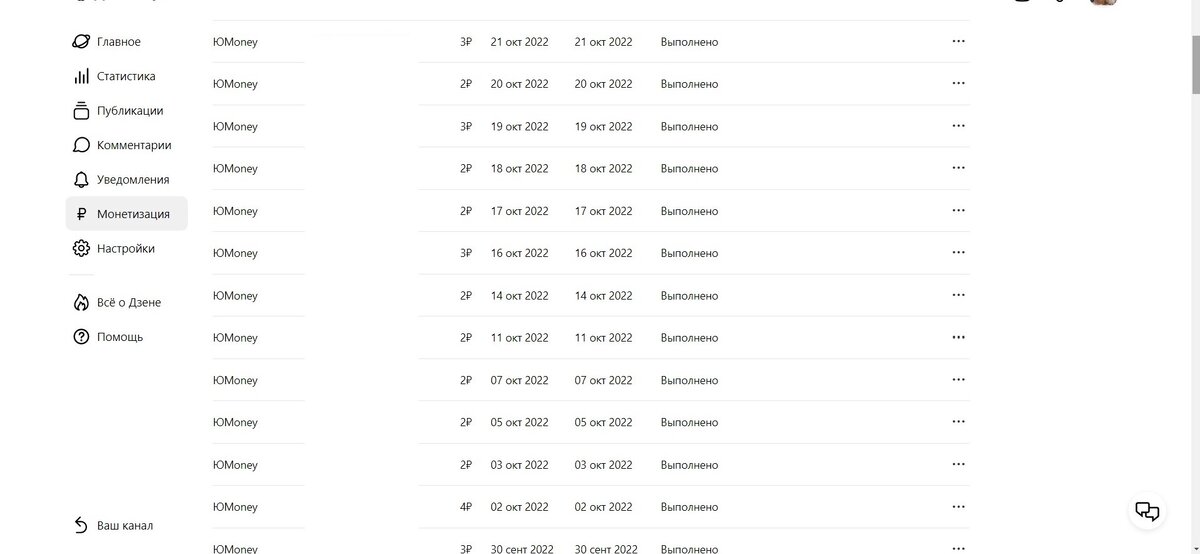Open Статистика bar chart icon

(x=81, y=76)
